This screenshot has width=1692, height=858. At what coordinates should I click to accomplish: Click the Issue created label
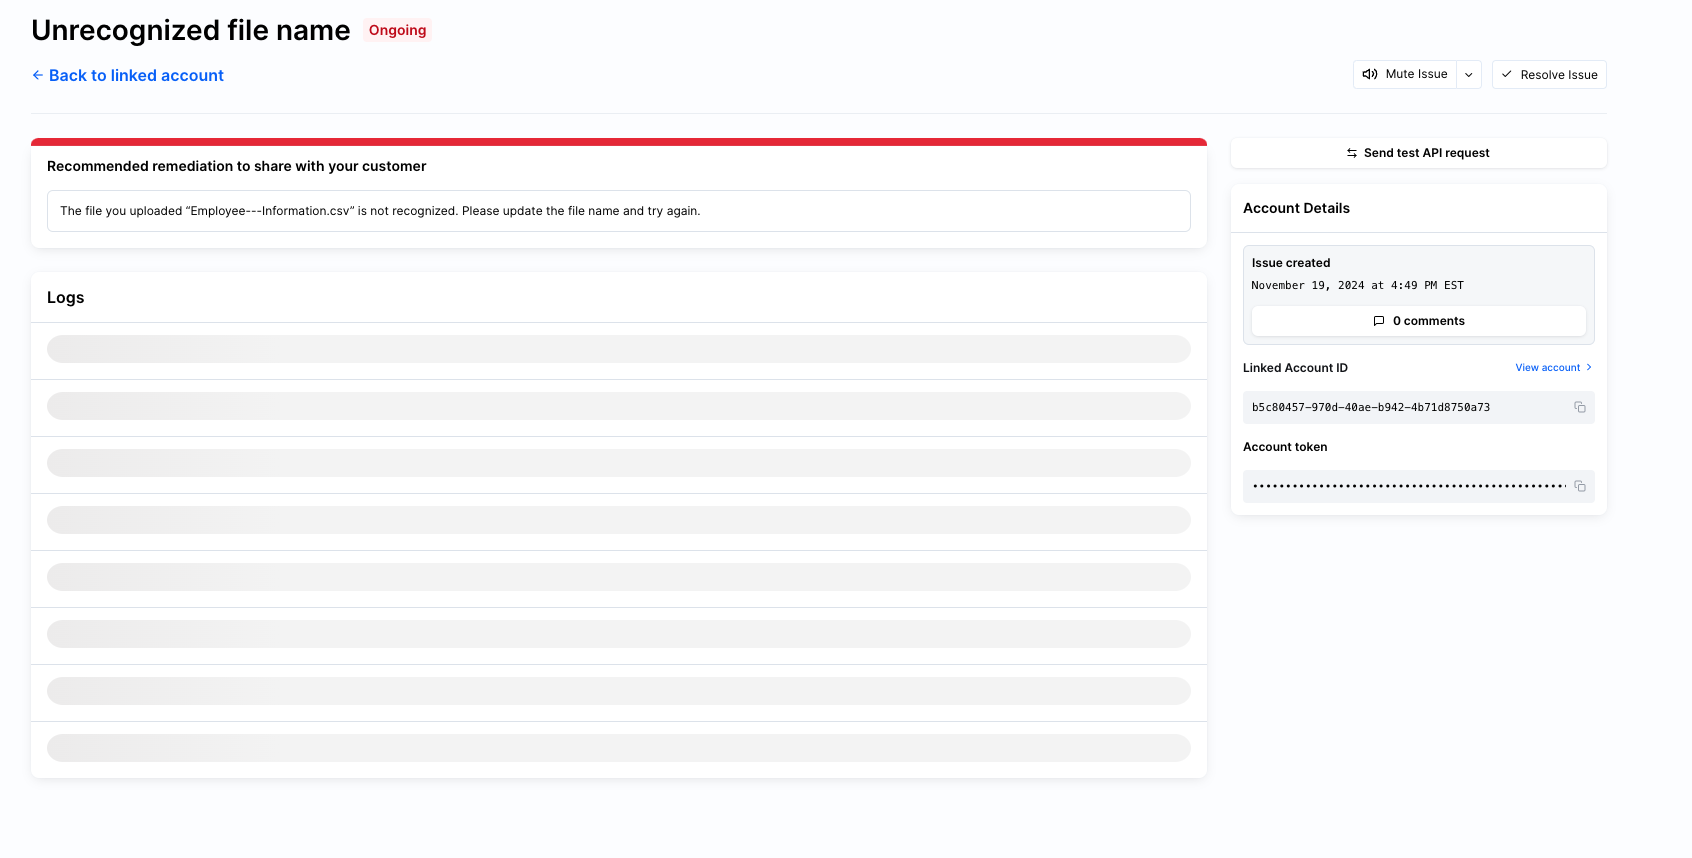click(1291, 263)
